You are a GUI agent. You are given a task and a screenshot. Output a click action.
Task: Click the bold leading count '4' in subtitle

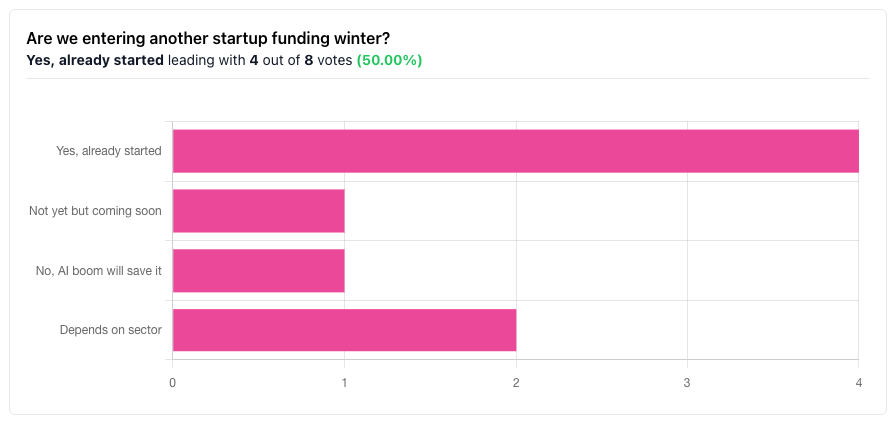coord(254,60)
